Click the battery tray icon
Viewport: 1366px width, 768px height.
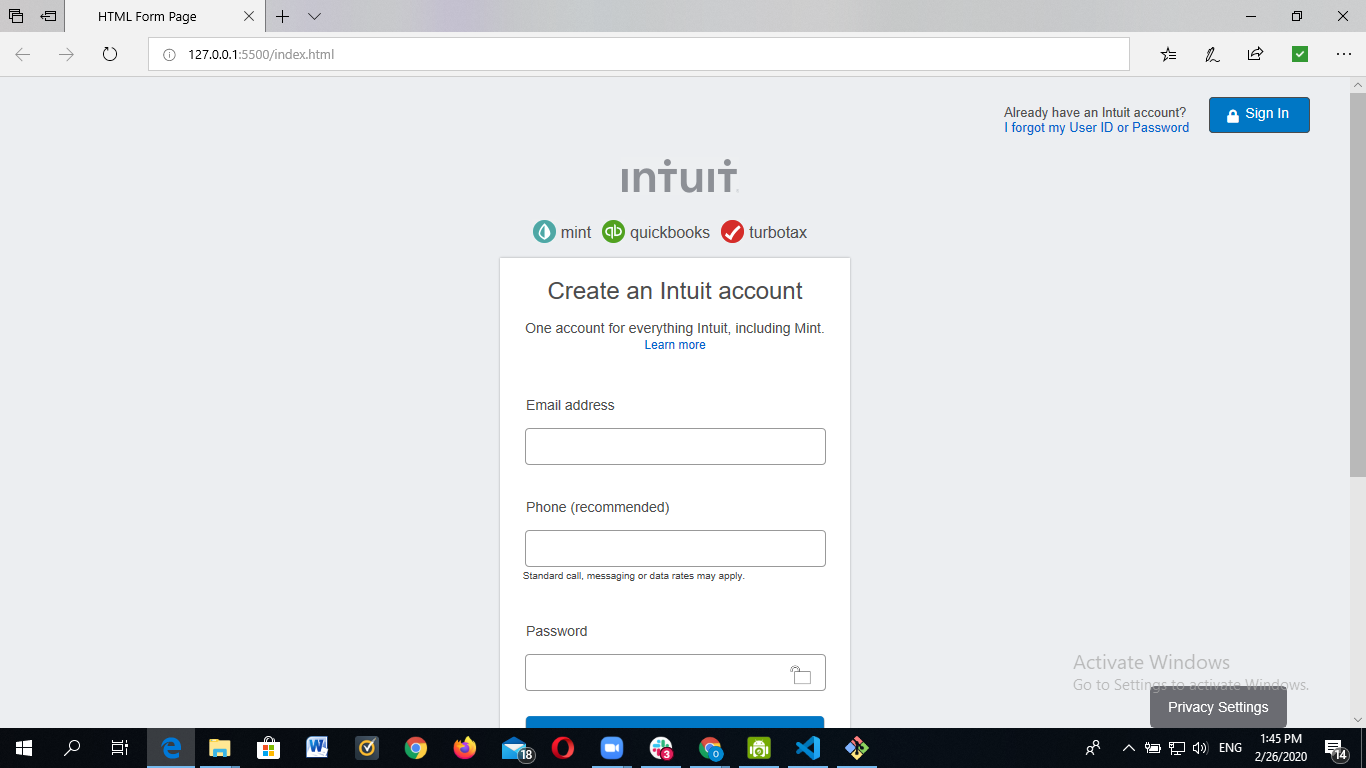pyautogui.click(x=1153, y=748)
